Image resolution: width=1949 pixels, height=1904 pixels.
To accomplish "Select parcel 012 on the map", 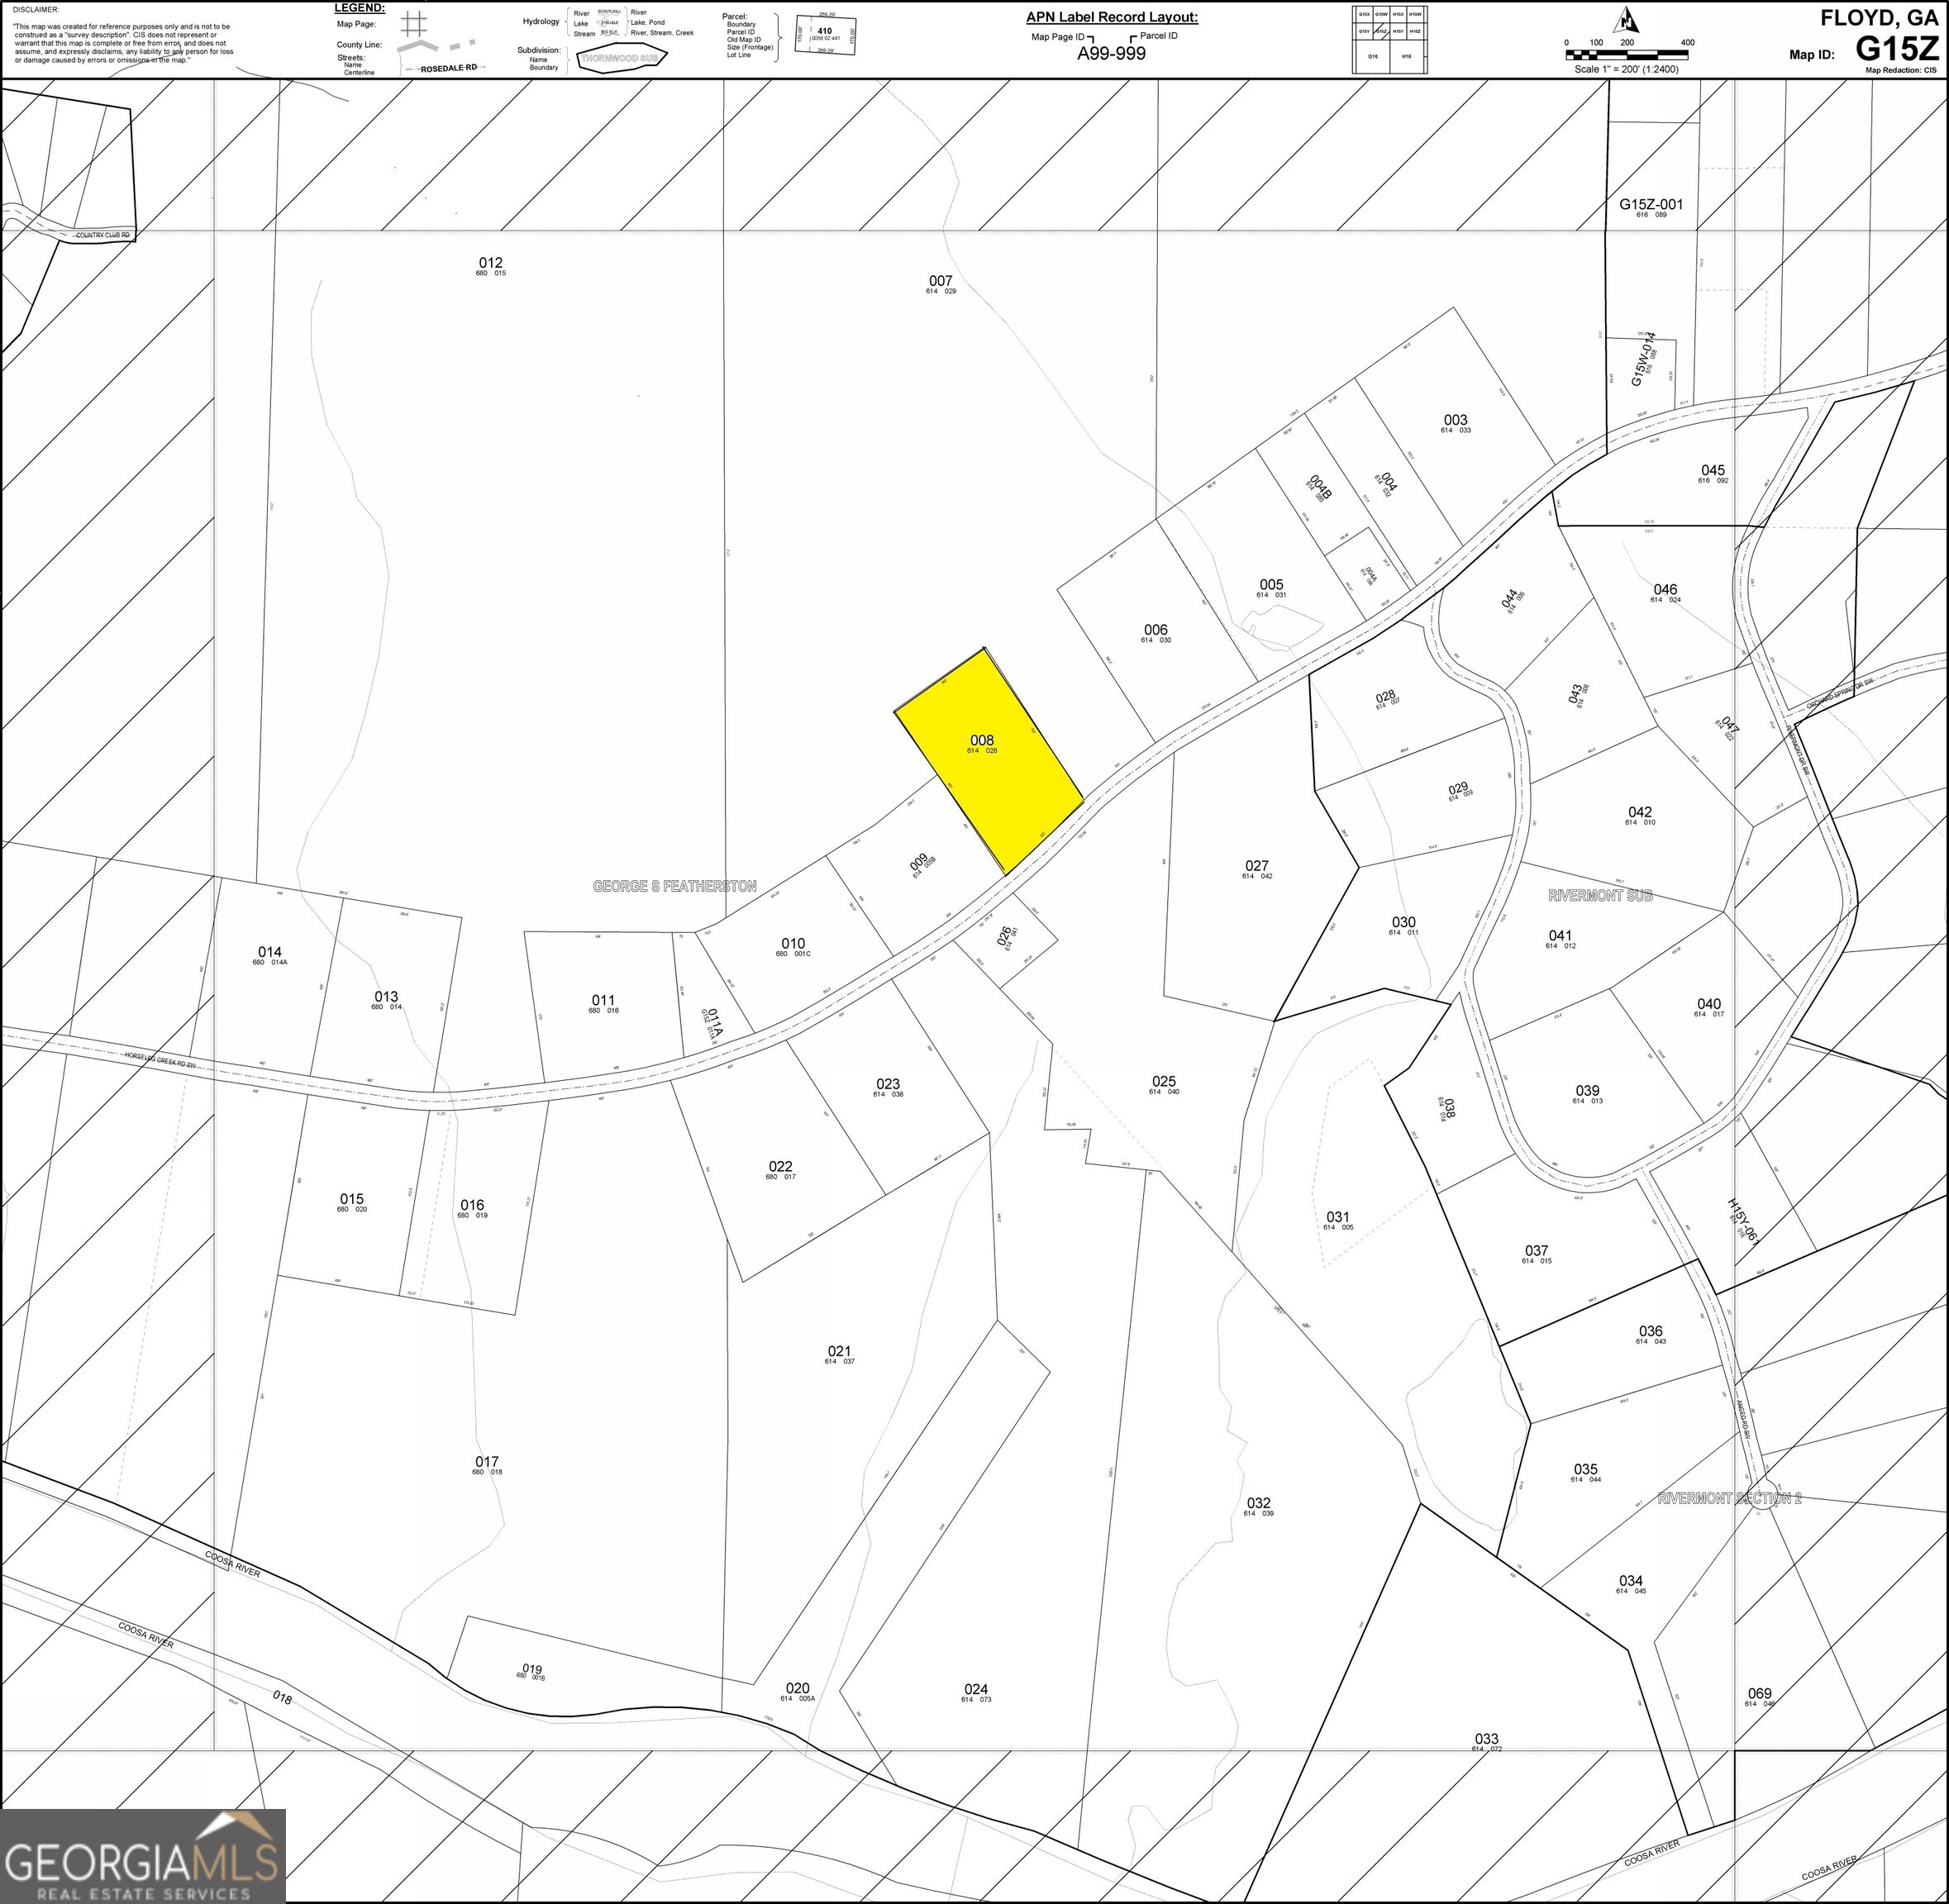I will (x=490, y=264).
